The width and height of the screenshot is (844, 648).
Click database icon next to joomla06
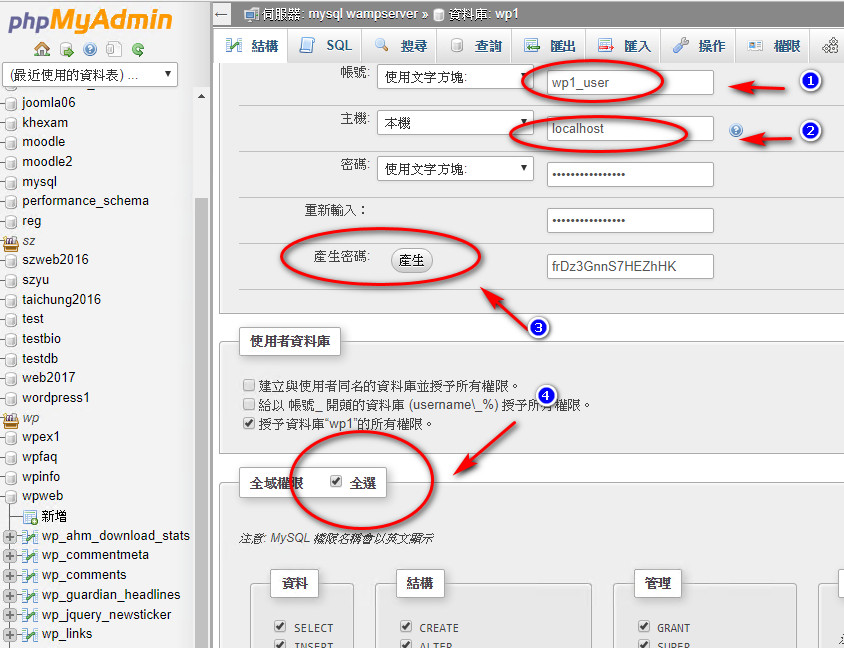[x=11, y=103]
